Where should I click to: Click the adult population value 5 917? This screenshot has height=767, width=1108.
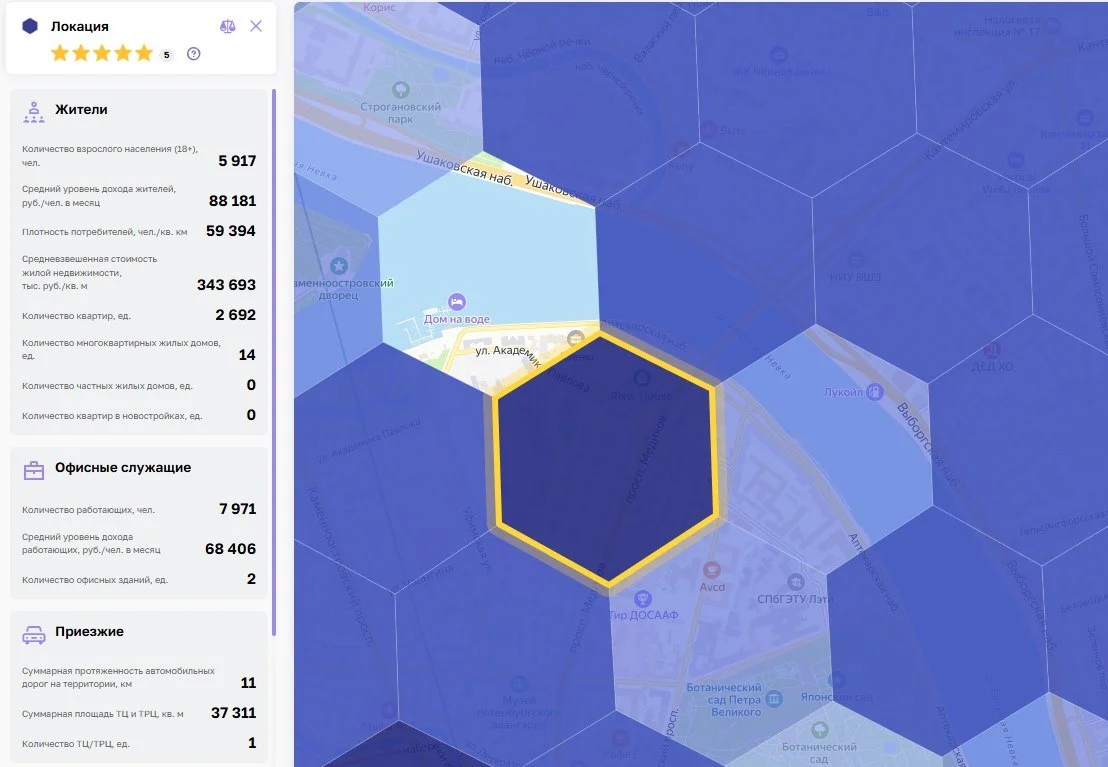[x=237, y=160]
